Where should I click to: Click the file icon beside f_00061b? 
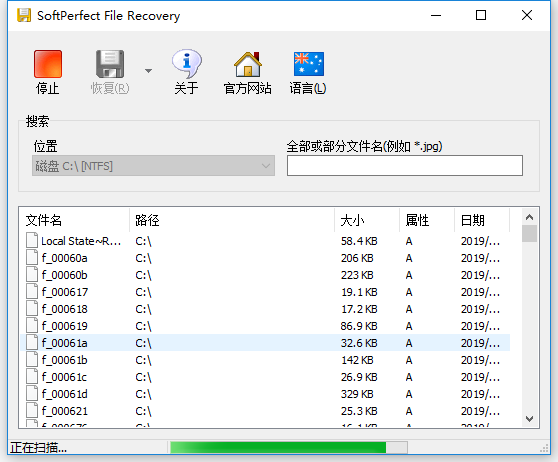(32, 359)
